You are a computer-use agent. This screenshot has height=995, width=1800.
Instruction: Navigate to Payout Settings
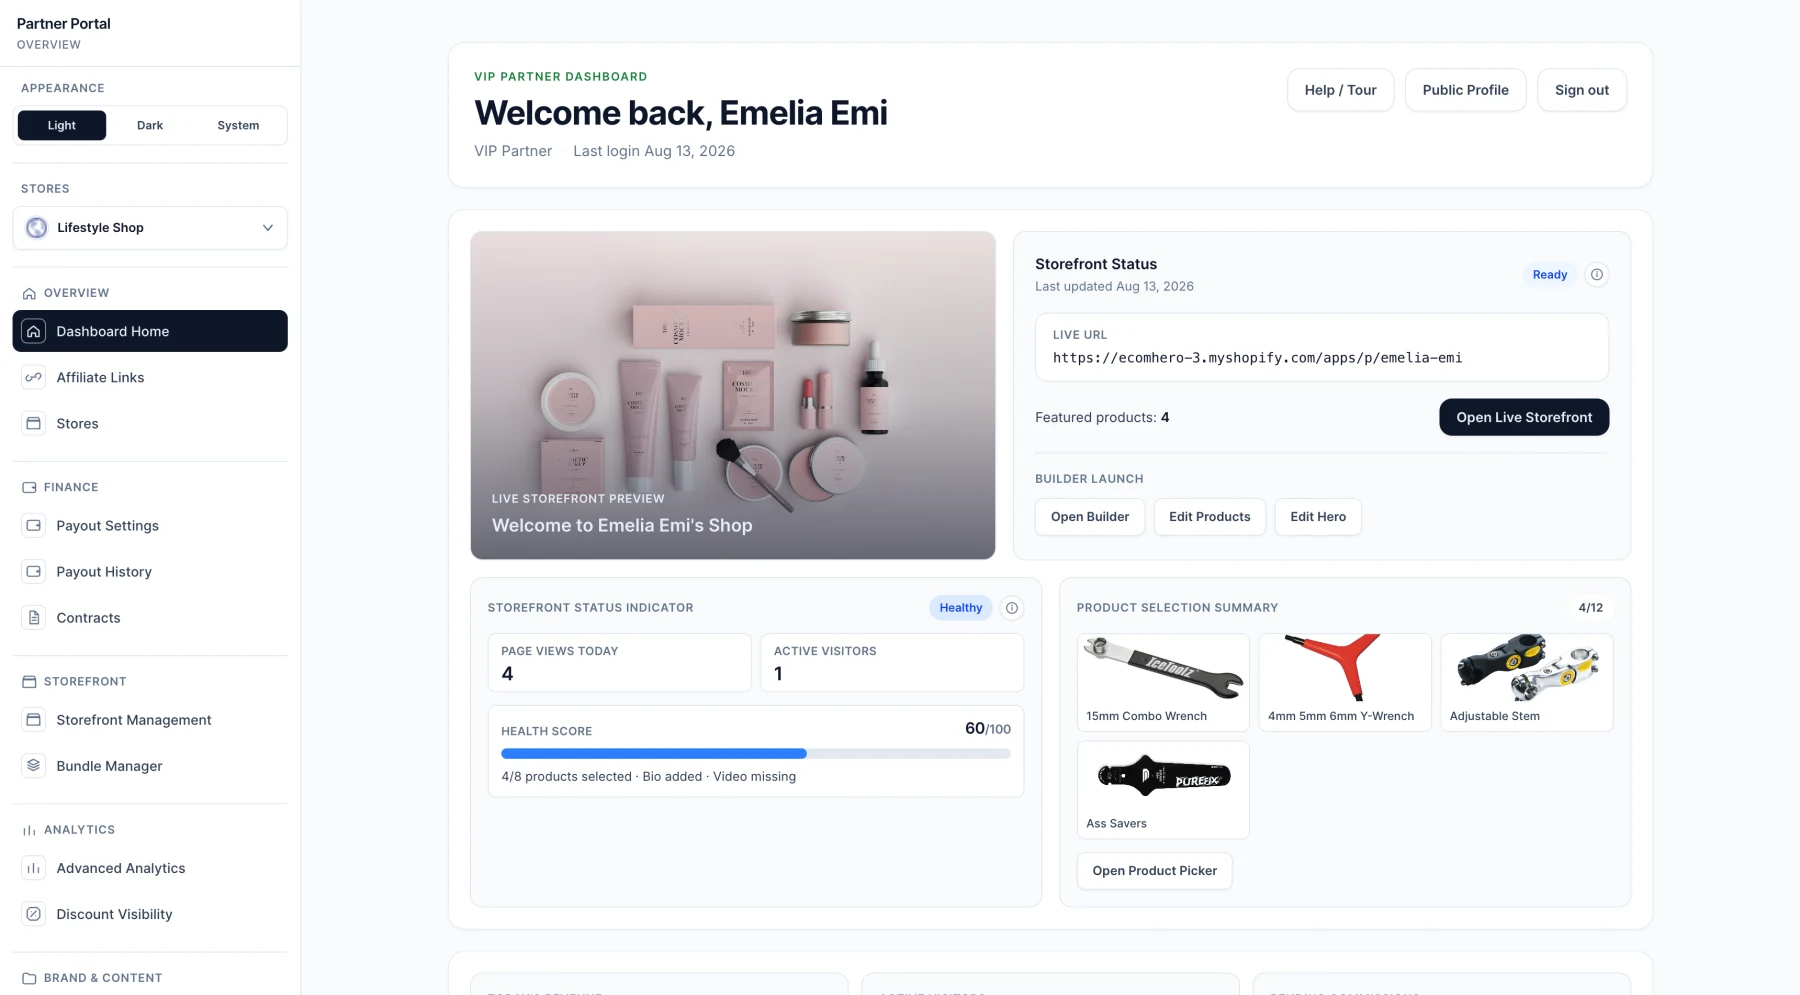pos(150,525)
